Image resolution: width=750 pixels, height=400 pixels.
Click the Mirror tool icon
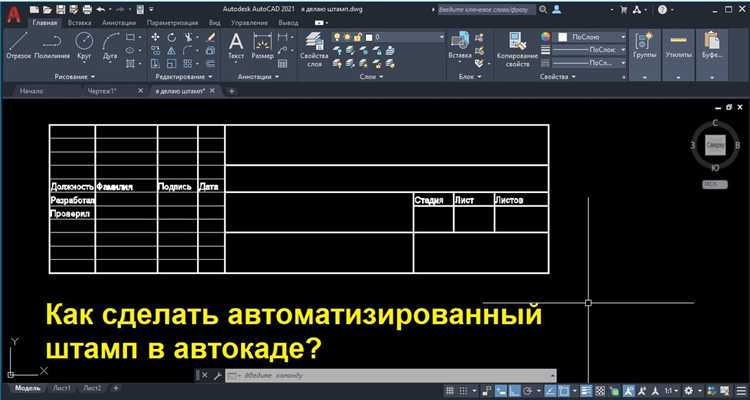click(x=171, y=51)
